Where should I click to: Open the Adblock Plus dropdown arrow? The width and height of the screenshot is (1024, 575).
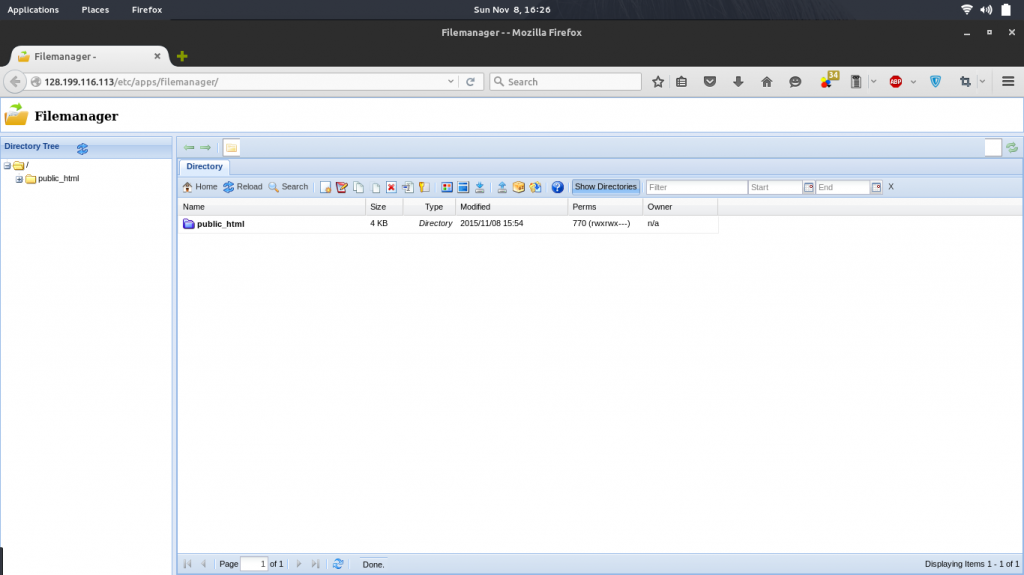click(x=913, y=82)
